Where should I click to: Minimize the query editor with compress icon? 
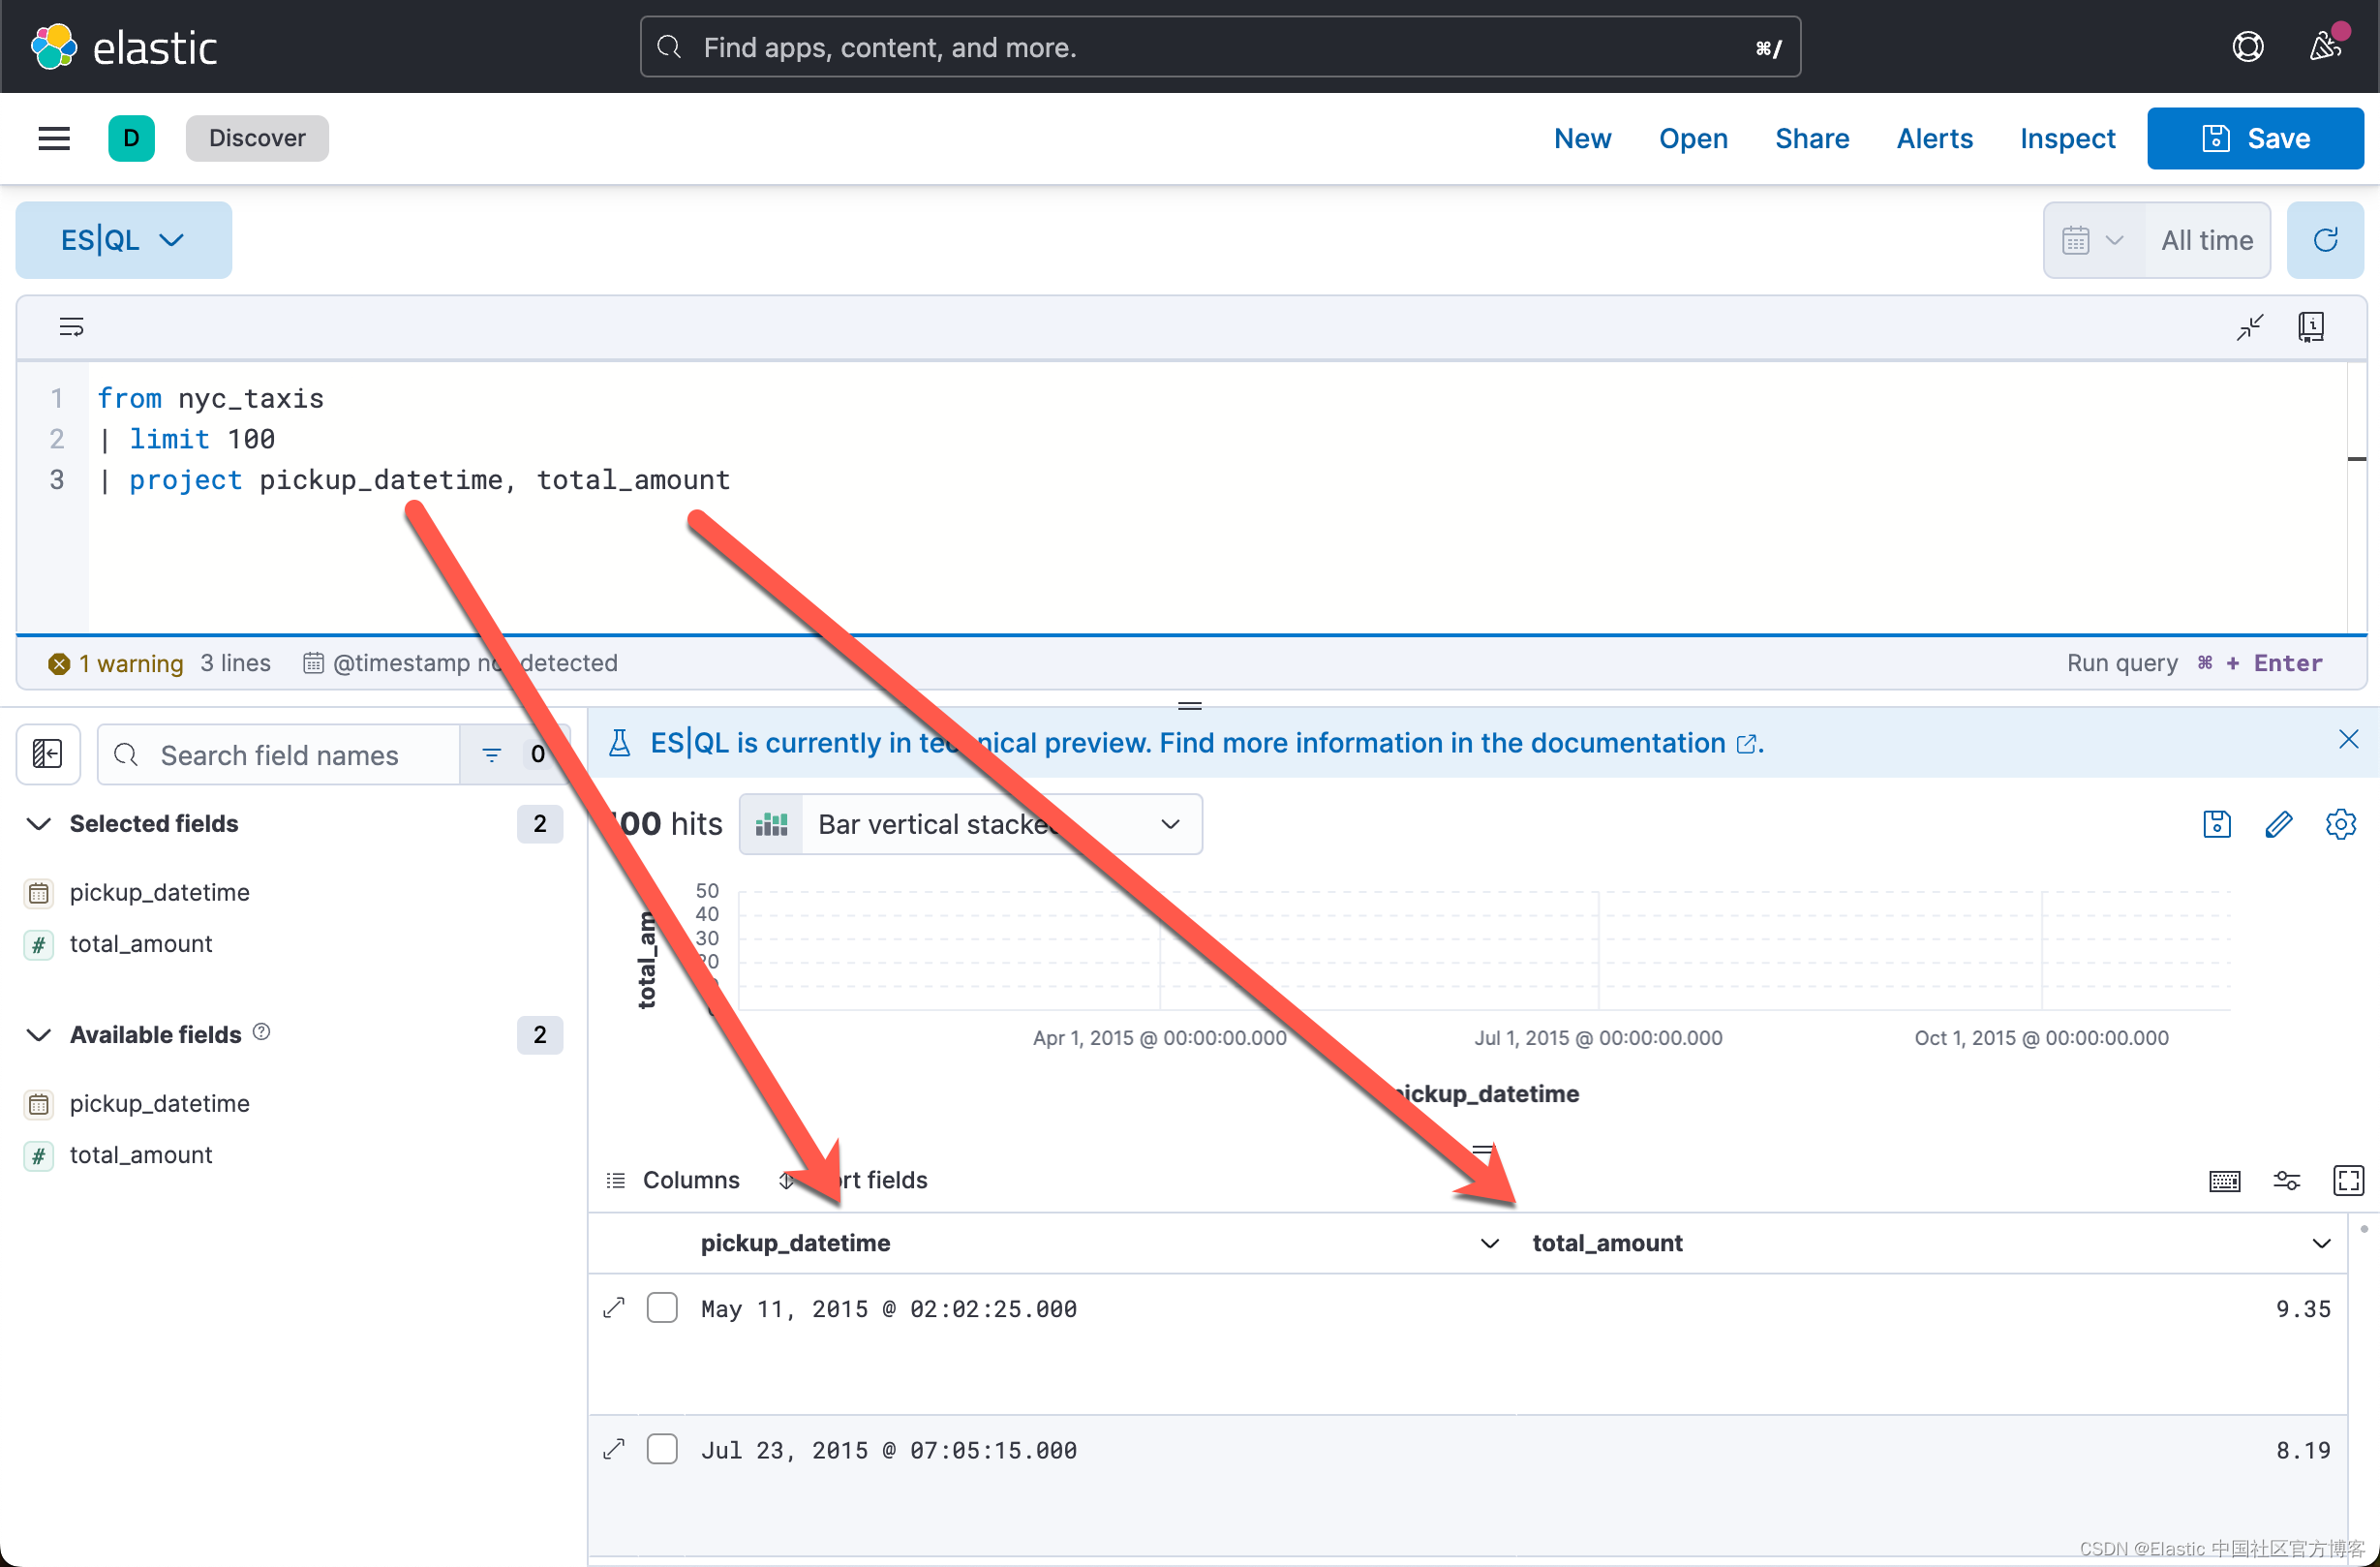pos(2249,327)
